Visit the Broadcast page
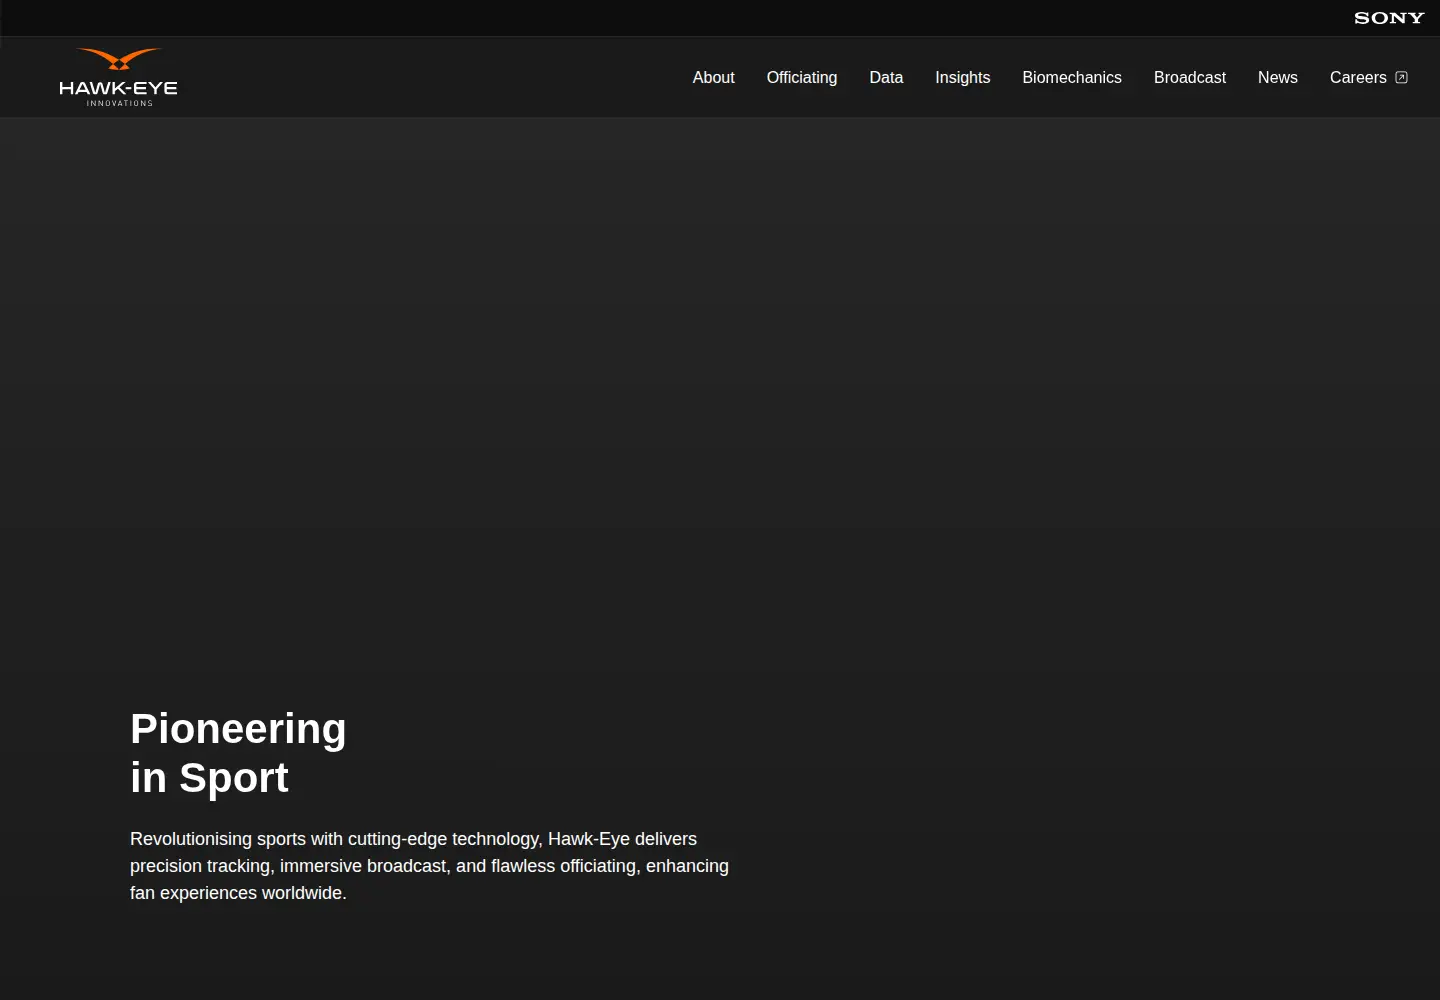The image size is (1440, 1000). click(1190, 78)
